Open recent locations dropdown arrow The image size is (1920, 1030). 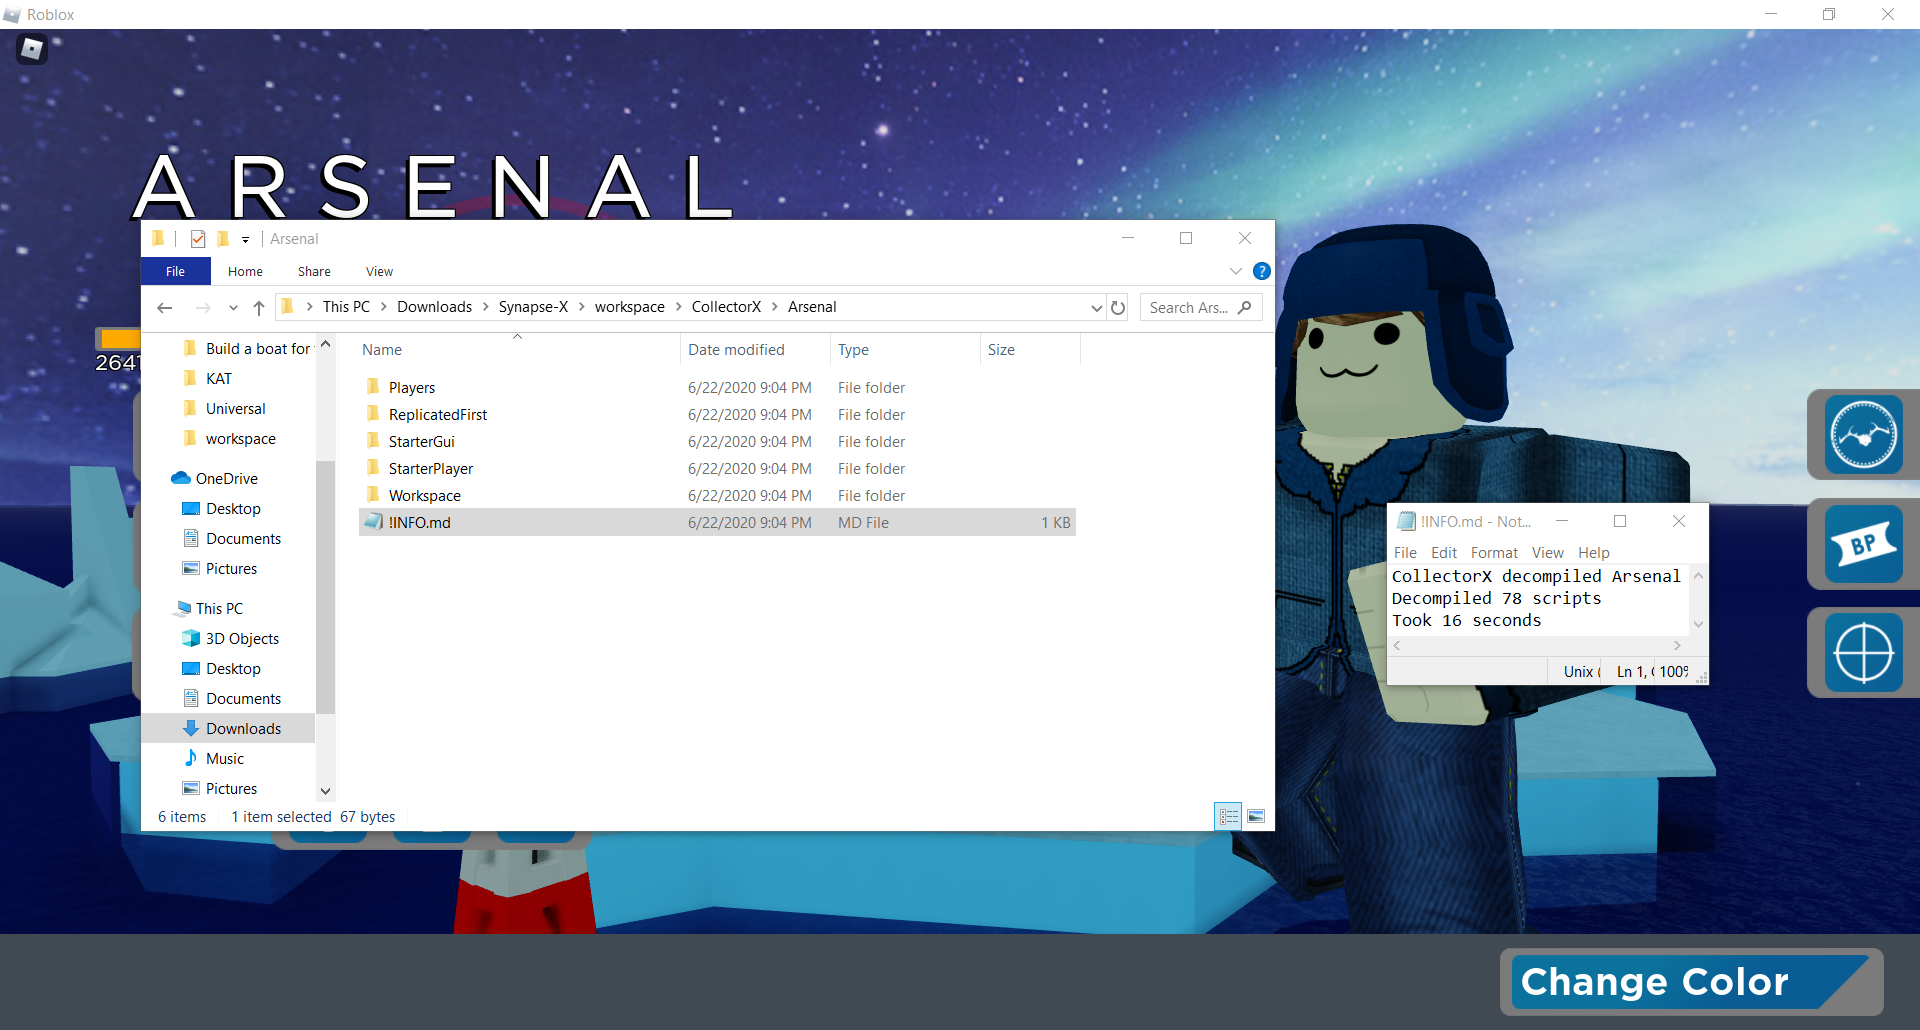tap(233, 308)
